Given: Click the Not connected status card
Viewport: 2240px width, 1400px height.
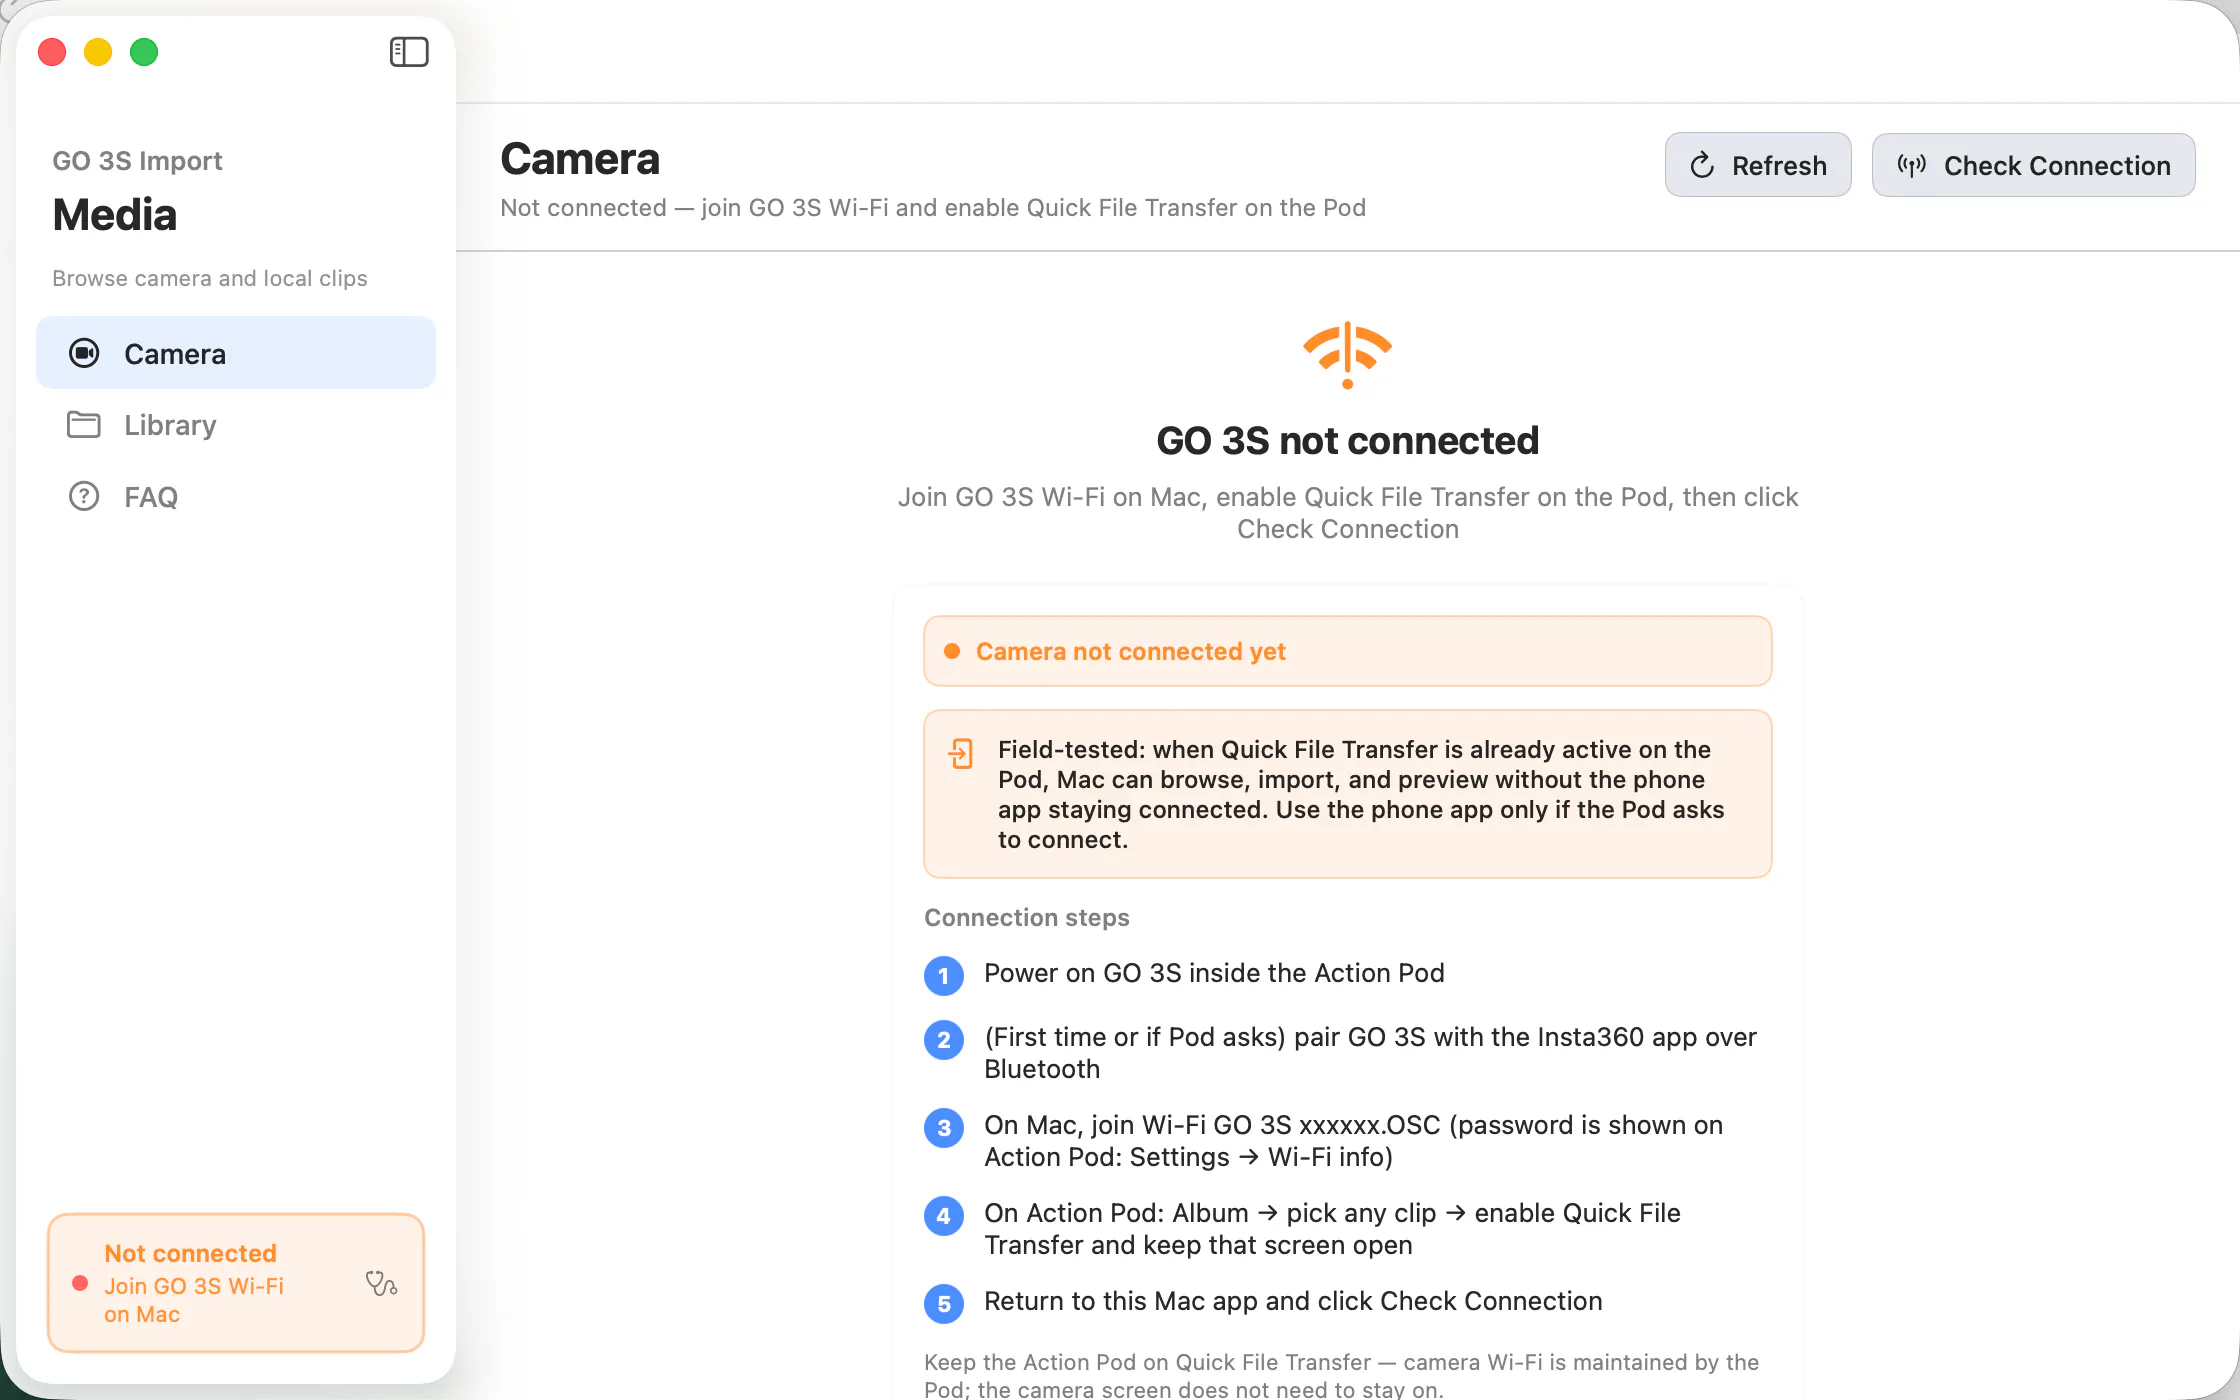Looking at the screenshot, I should pos(236,1283).
